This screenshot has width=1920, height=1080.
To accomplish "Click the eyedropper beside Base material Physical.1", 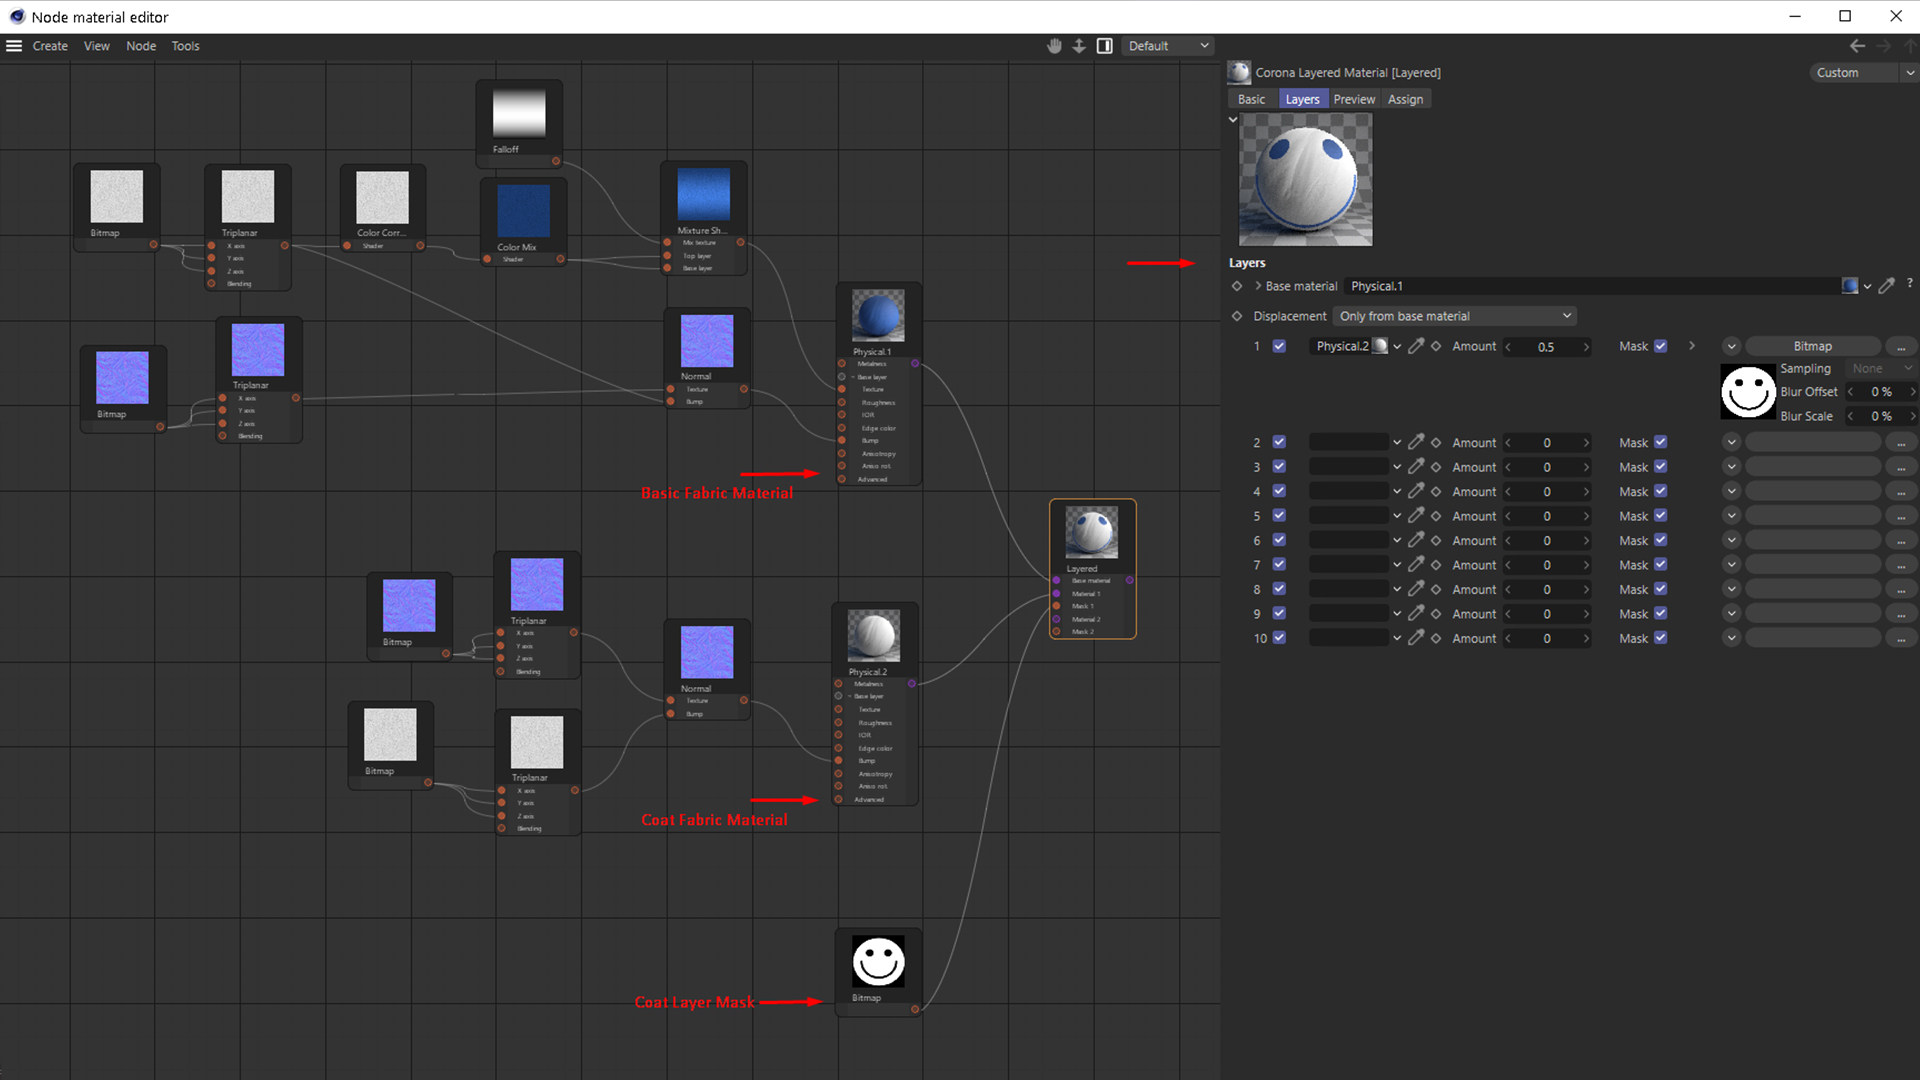I will (1886, 286).
